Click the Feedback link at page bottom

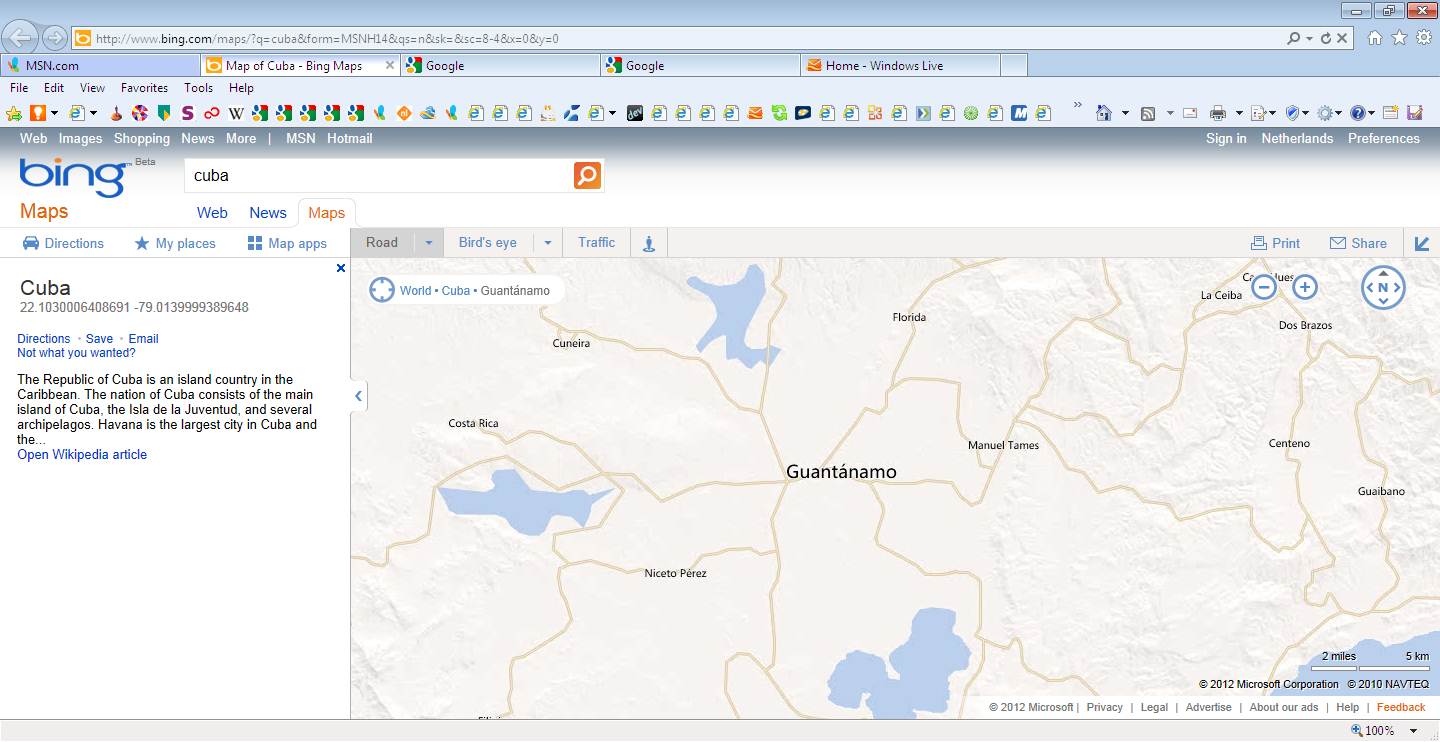click(1401, 707)
